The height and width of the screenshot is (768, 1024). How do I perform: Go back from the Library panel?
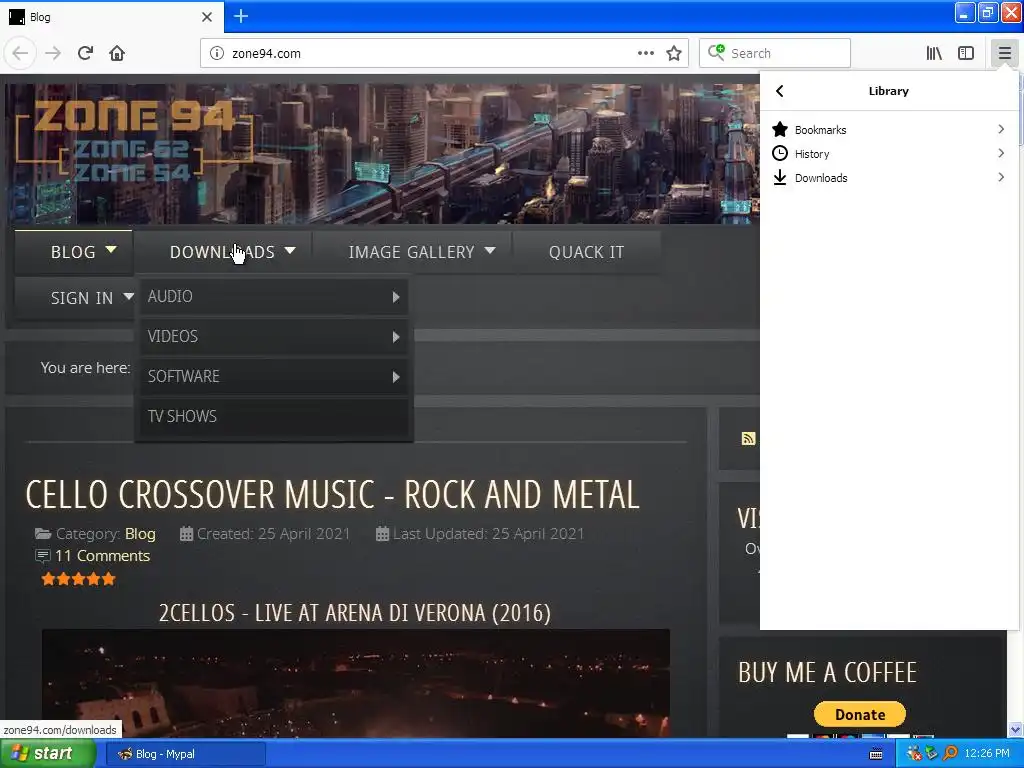[780, 91]
